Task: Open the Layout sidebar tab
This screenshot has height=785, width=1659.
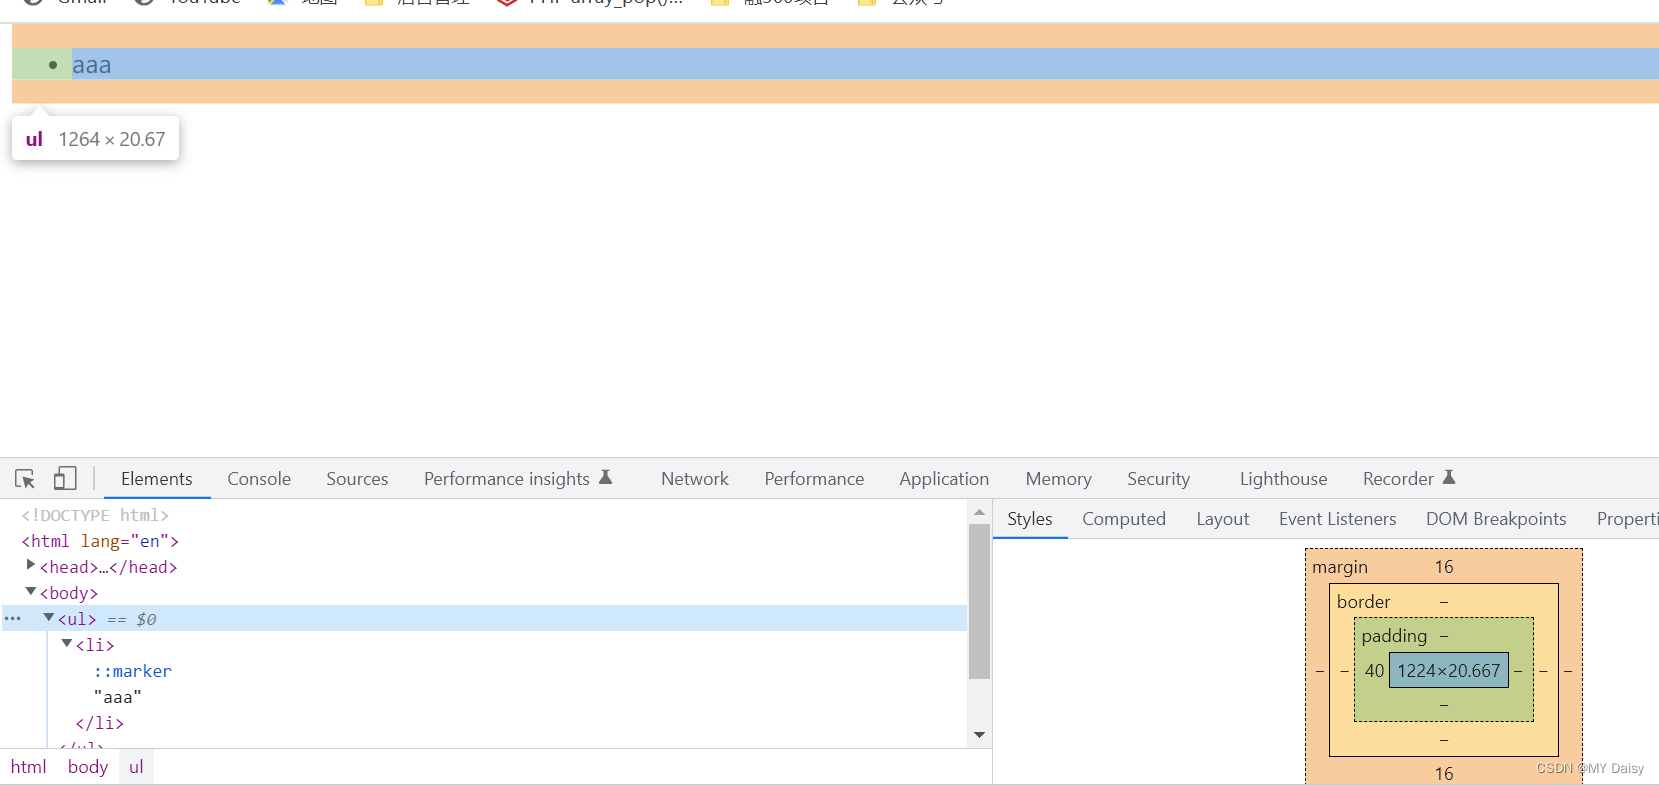Action: click(1223, 519)
